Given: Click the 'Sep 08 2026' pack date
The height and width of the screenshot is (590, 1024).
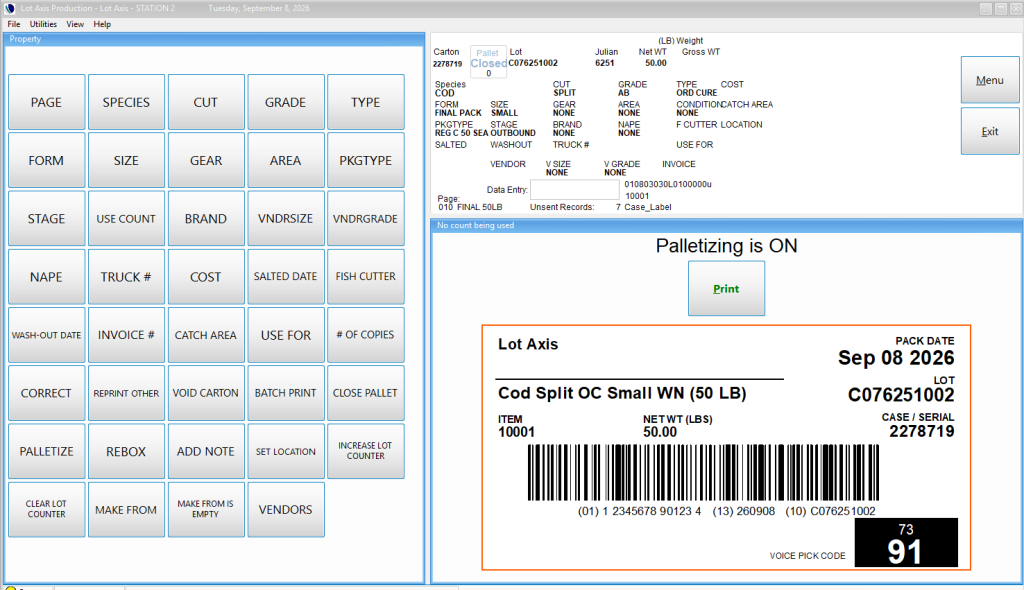Looking at the screenshot, I should tap(896, 358).
